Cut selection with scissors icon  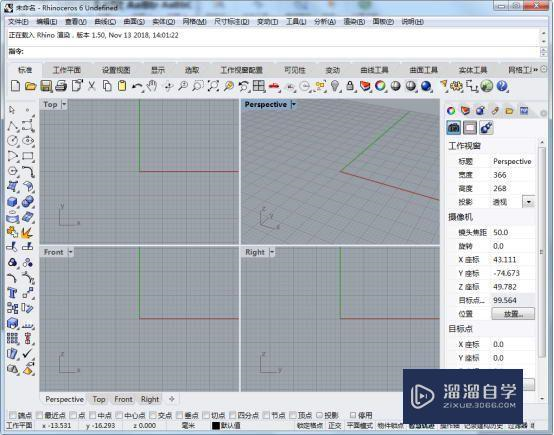pyautogui.click(x=92, y=86)
